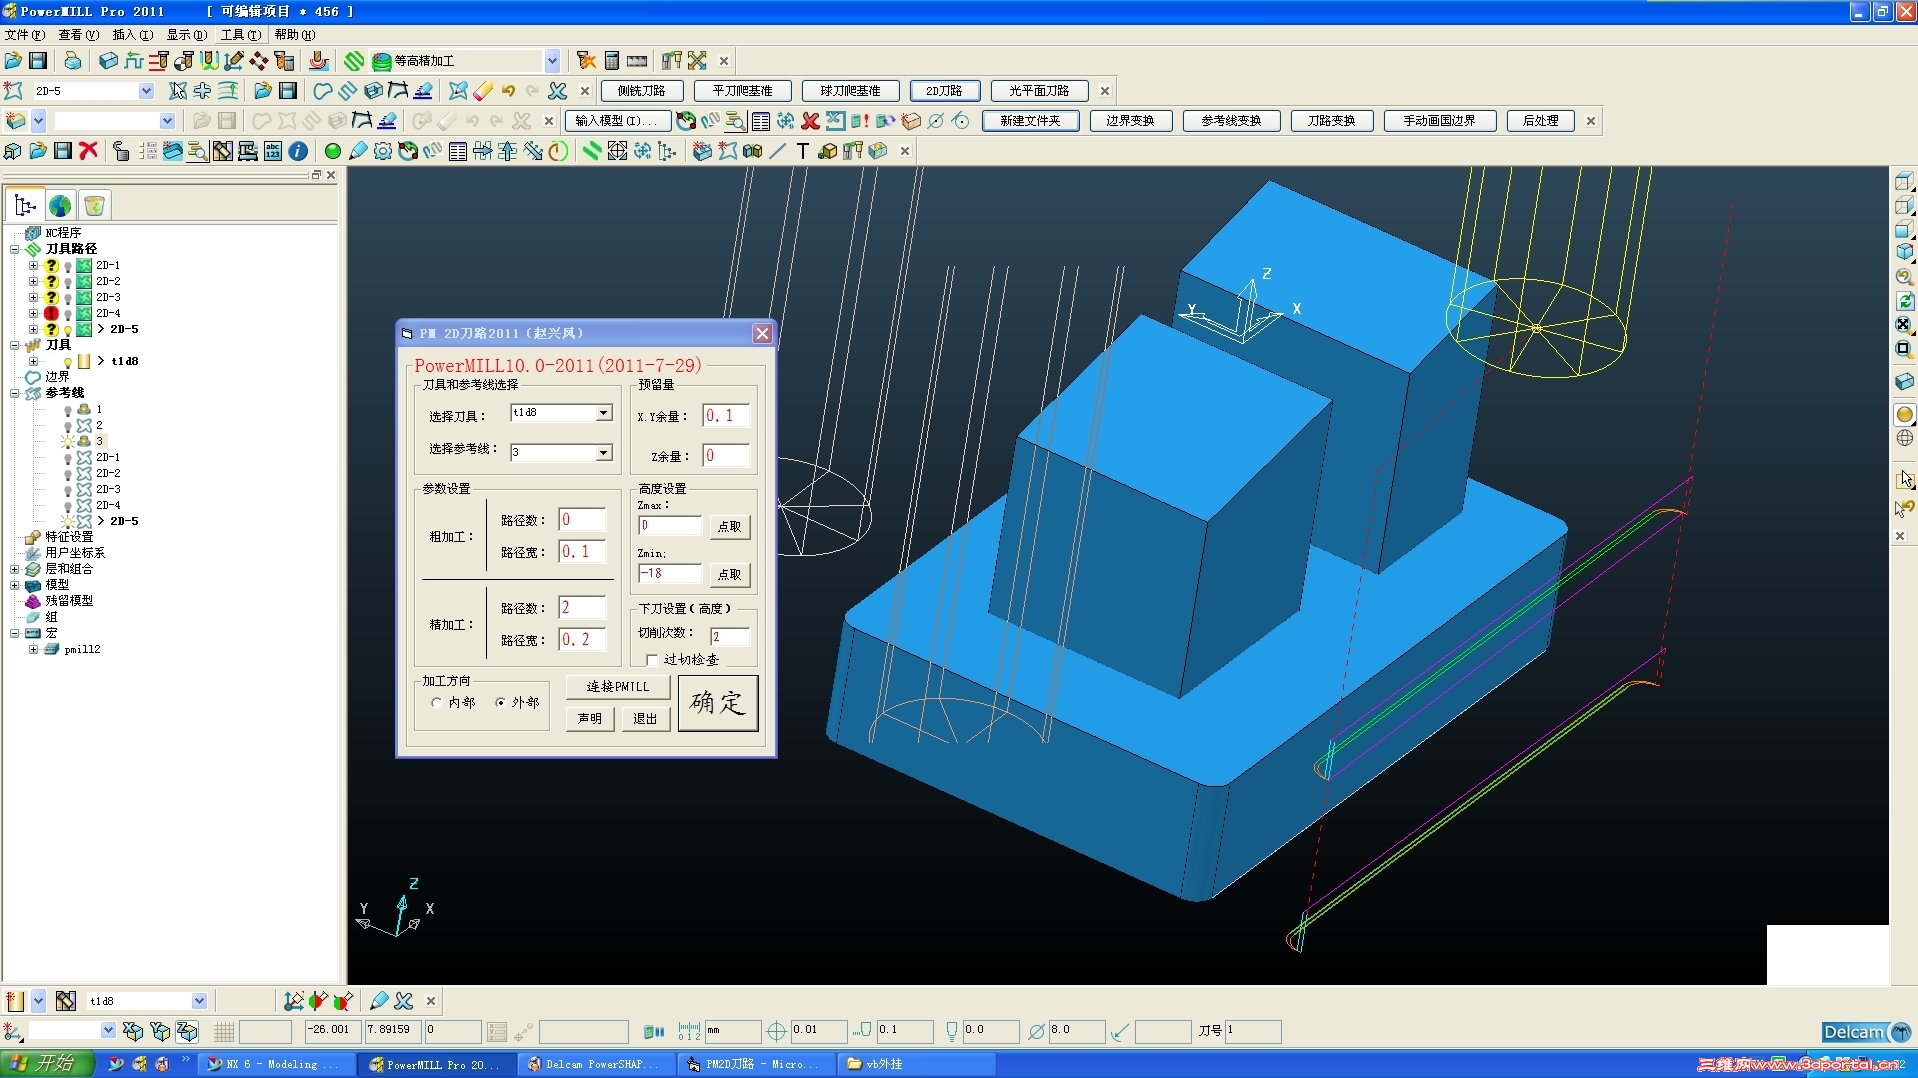
Task: Toggle light bulb for toolpath 2D-4
Action: [68, 314]
